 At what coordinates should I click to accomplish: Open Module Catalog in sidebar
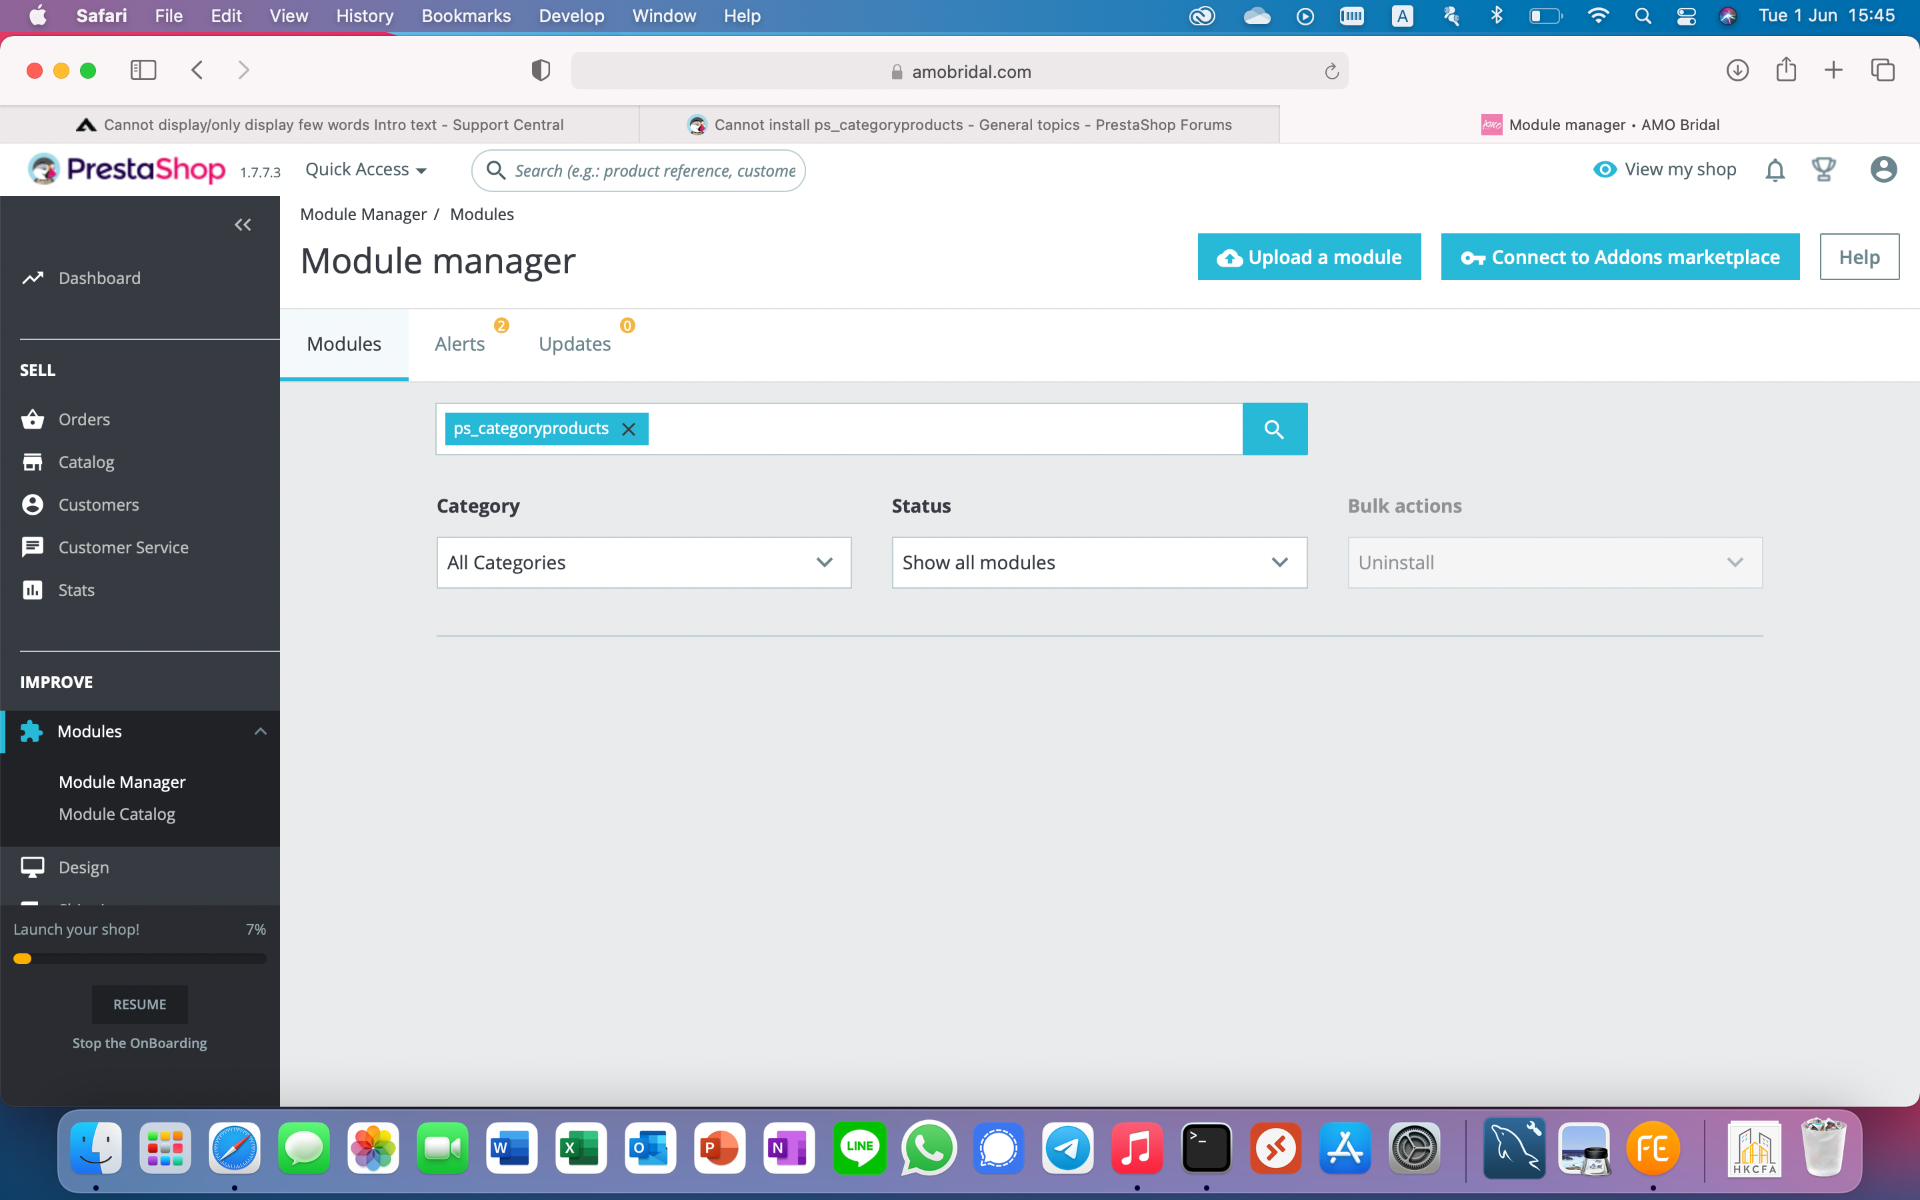[x=117, y=814]
